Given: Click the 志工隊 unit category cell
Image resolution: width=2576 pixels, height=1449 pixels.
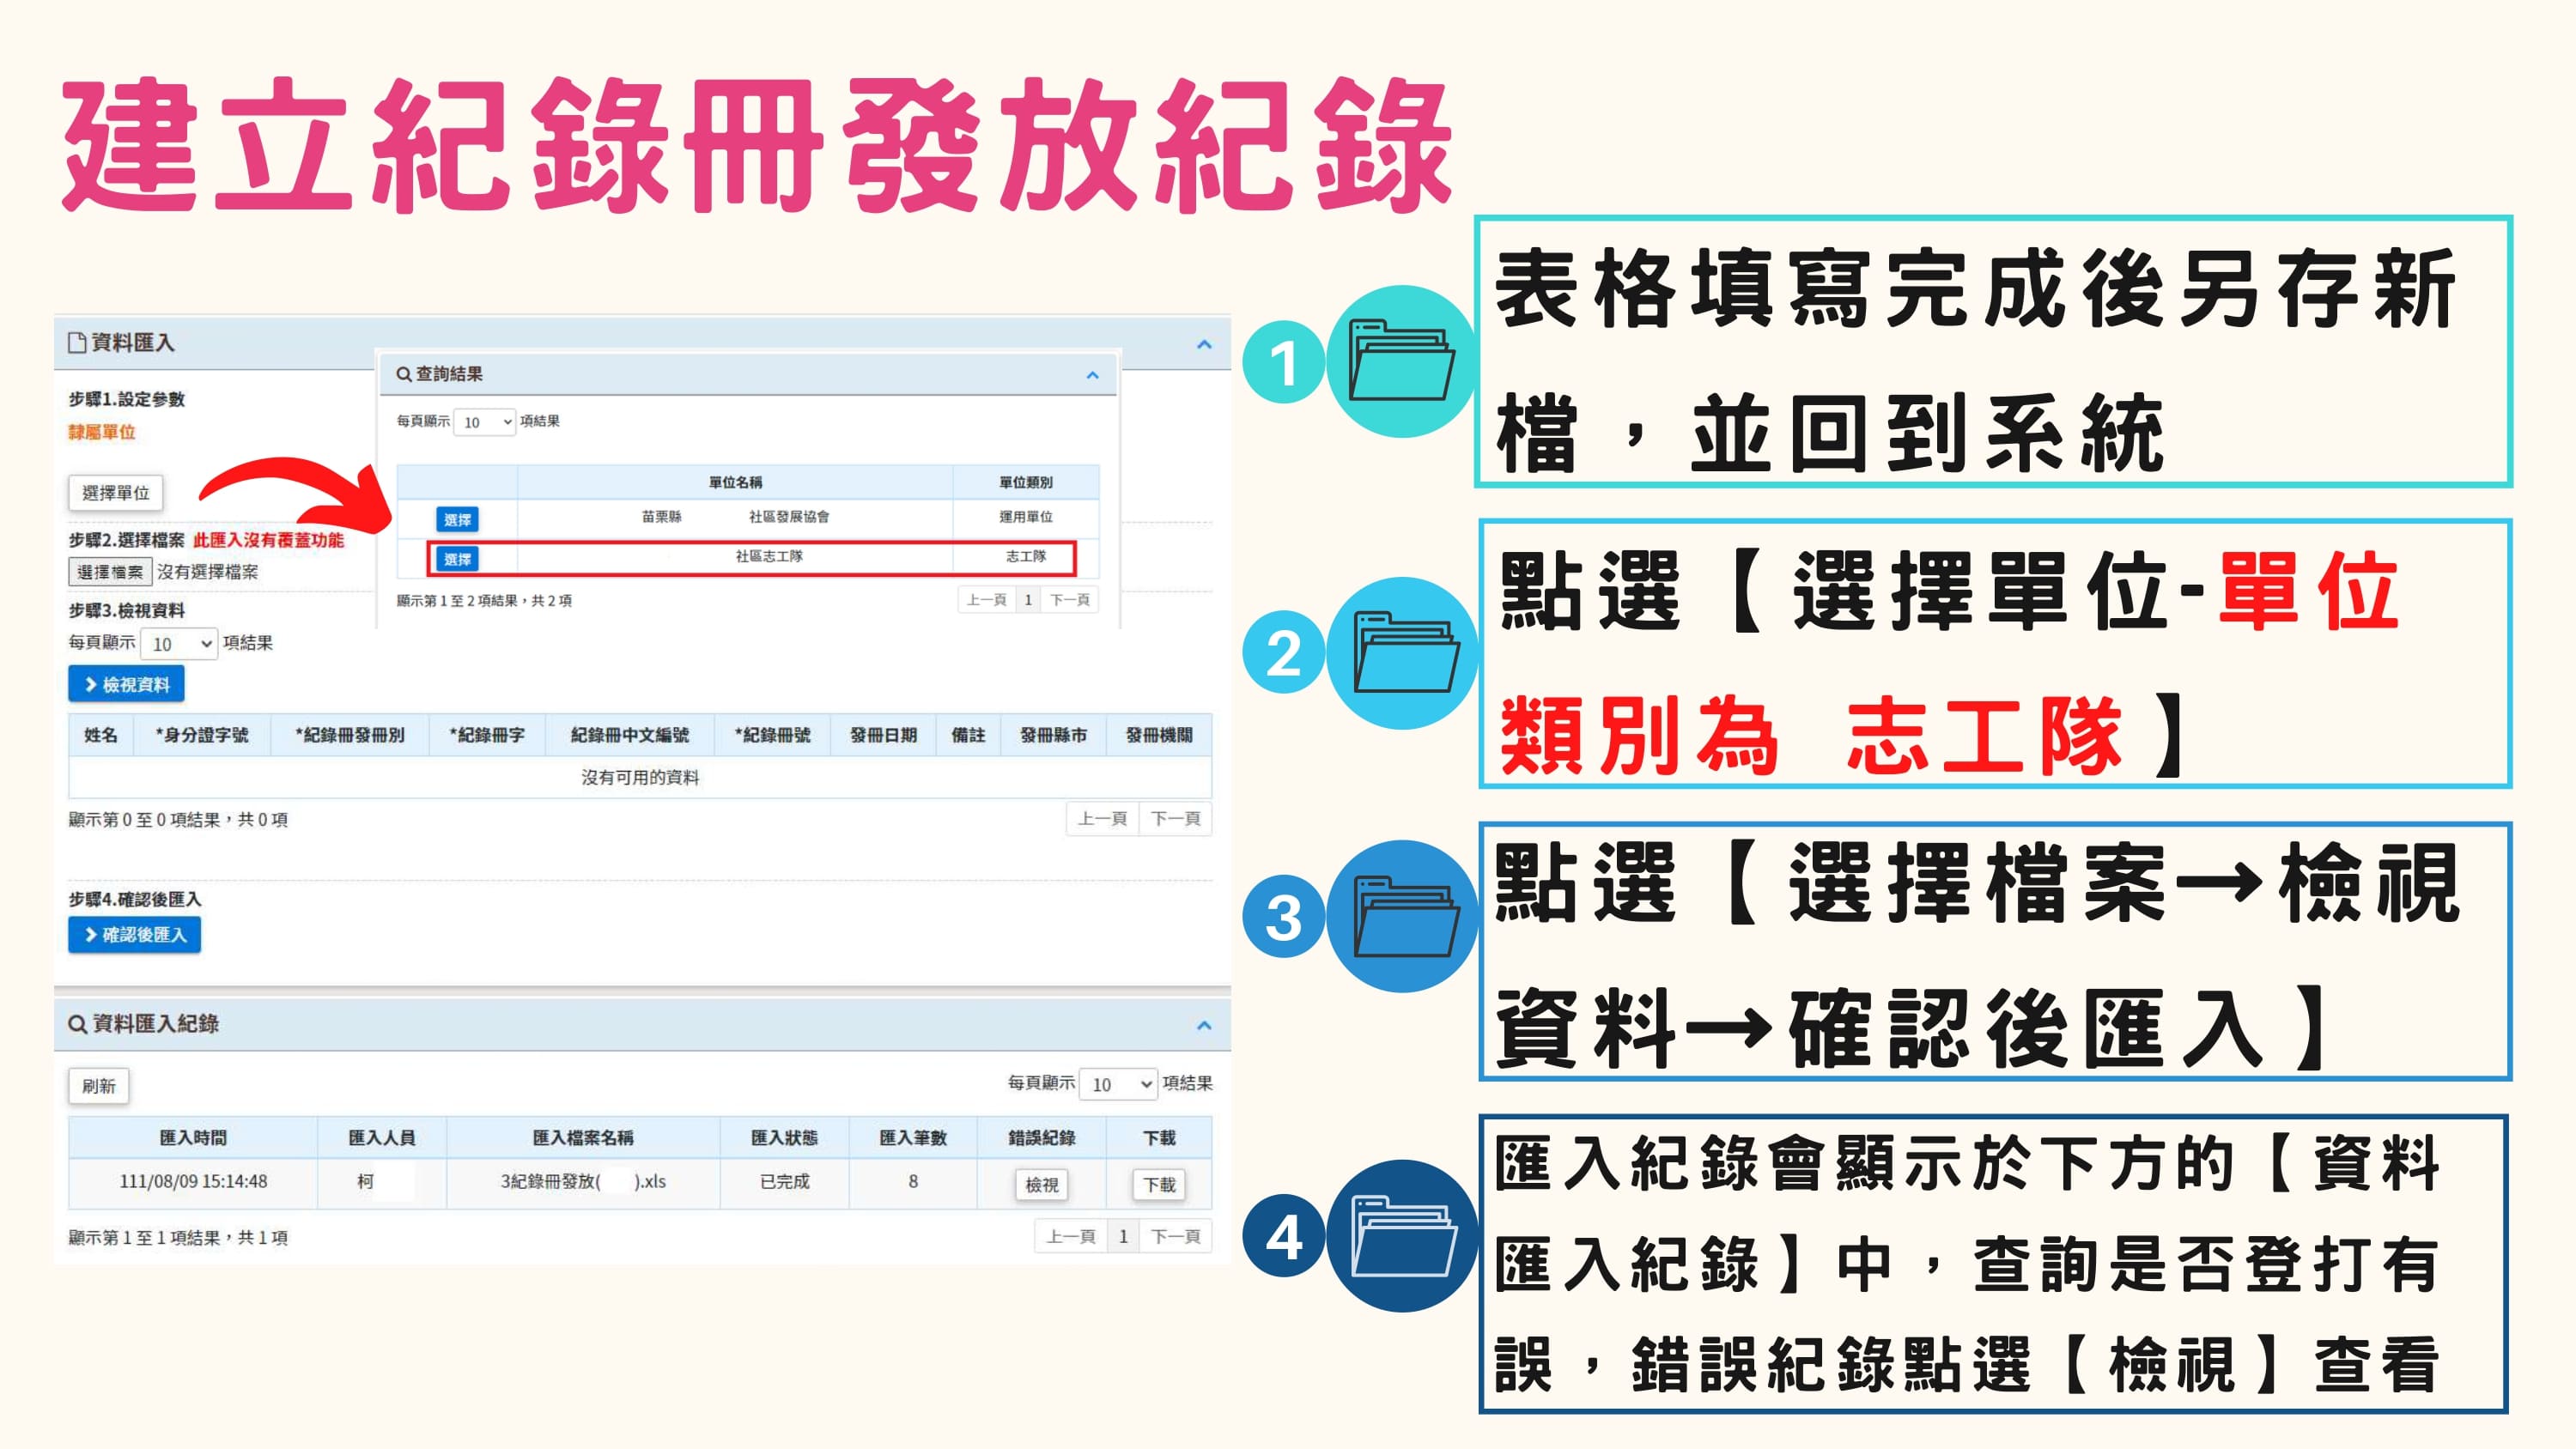Looking at the screenshot, I should click(x=1026, y=556).
